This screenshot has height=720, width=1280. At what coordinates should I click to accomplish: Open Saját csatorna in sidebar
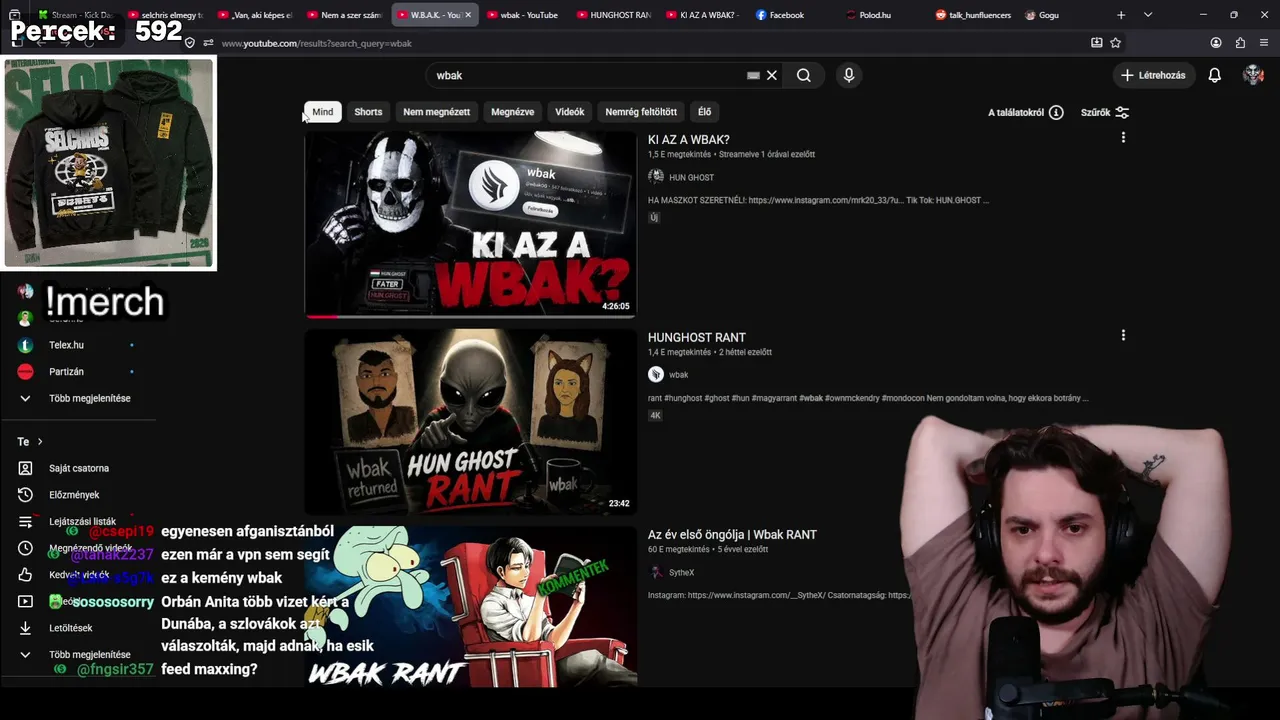pyautogui.click(x=78, y=468)
